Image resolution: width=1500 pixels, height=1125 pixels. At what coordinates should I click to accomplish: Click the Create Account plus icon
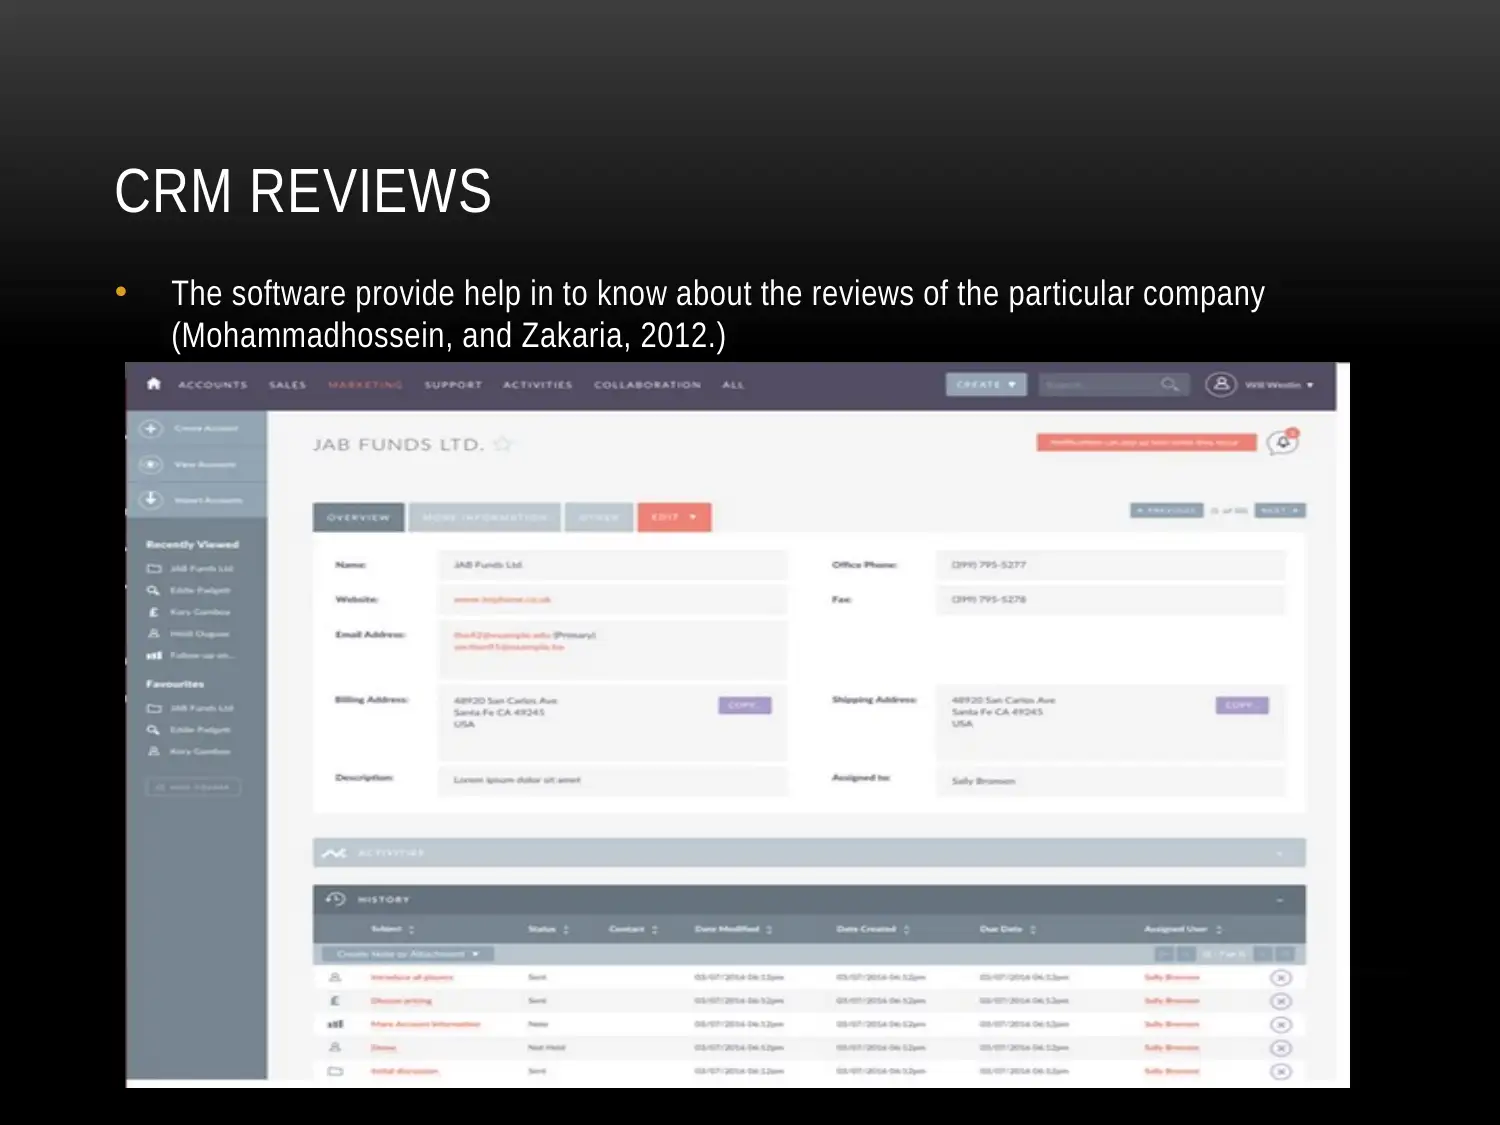coord(150,429)
